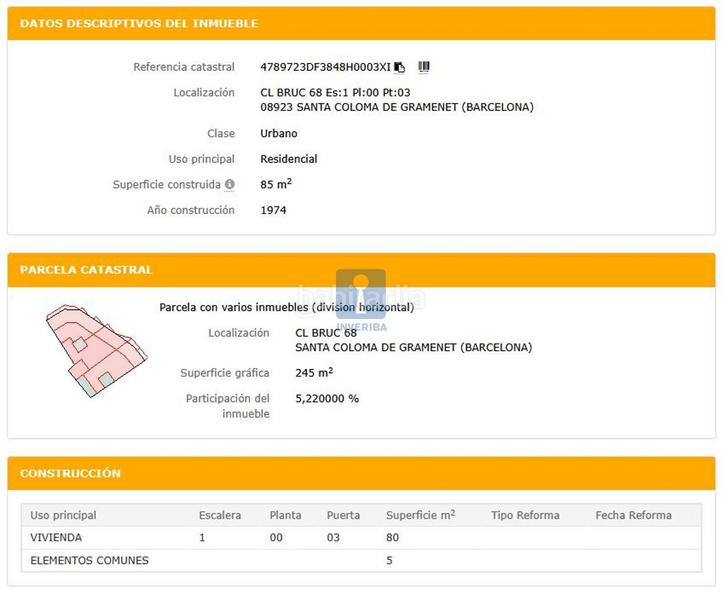Click the Parcela con varios inmuebles text

286,308
